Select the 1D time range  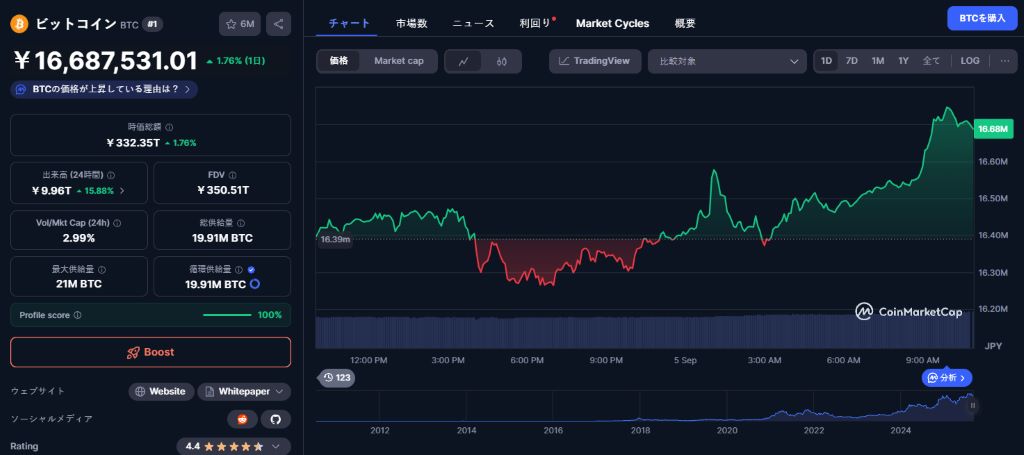coord(826,61)
